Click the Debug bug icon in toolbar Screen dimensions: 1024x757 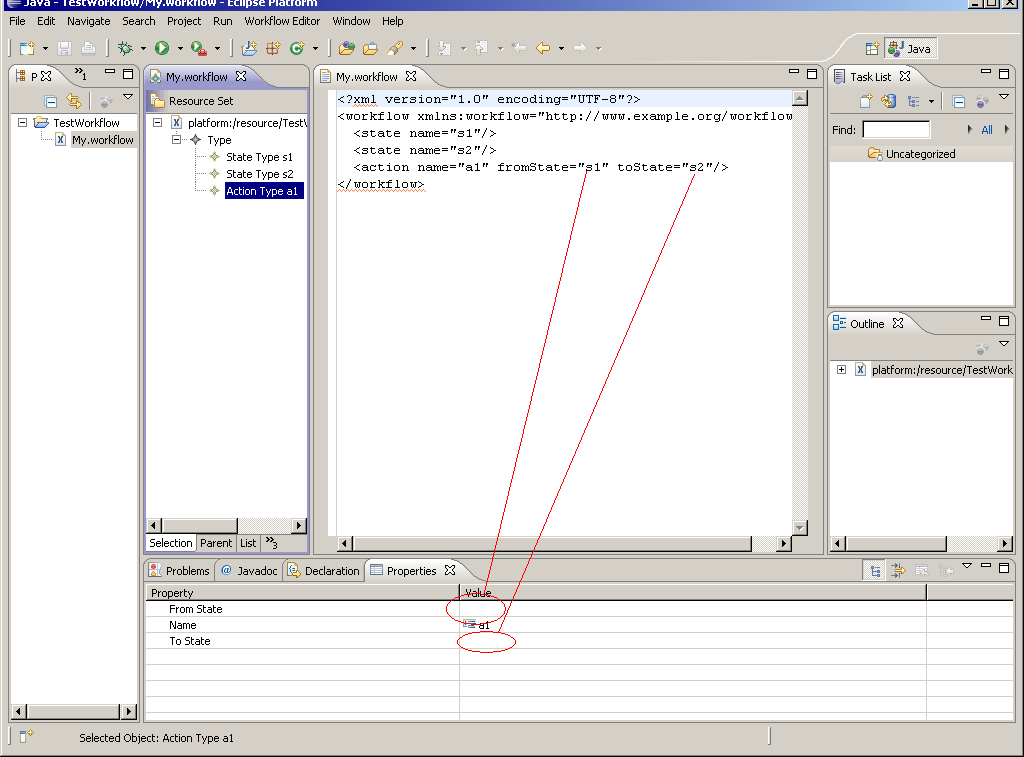tap(125, 48)
